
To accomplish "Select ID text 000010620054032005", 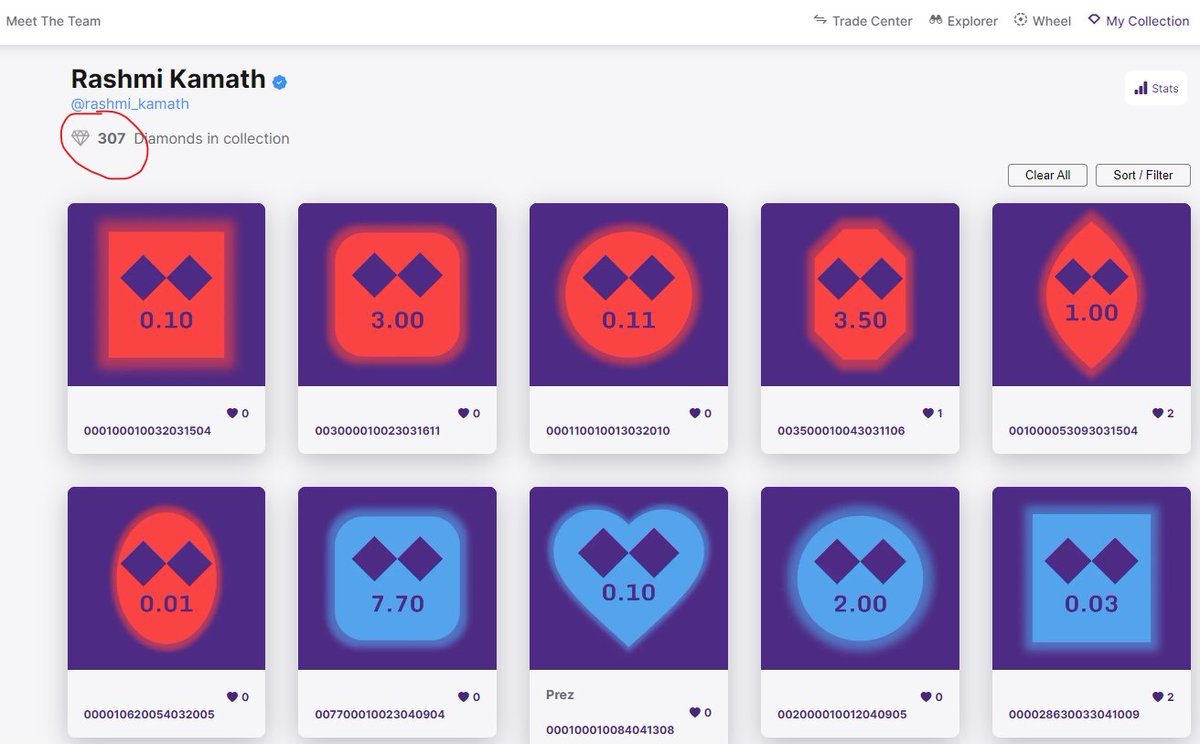I will (149, 715).
